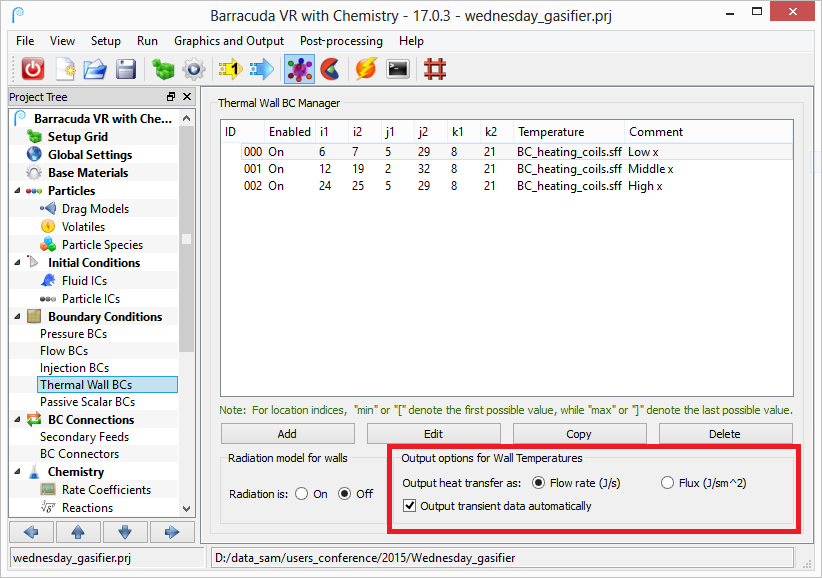Click the terminal console toolbar icon
Screen dimensions: 822x578
pyautogui.click(x=397, y=69)
